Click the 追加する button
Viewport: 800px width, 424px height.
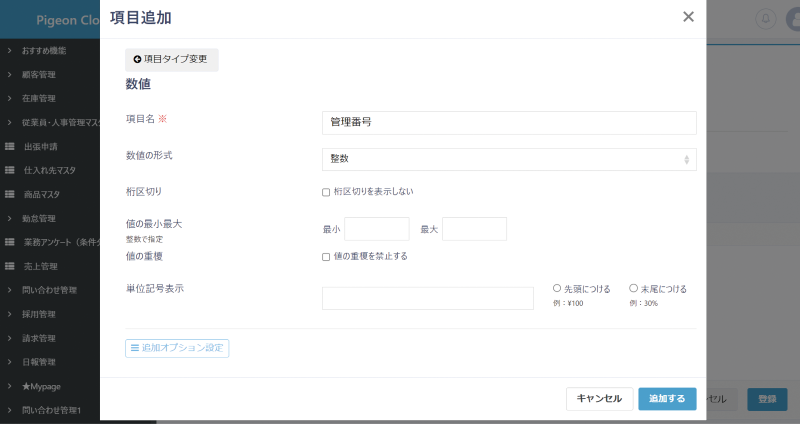(667, 399)
